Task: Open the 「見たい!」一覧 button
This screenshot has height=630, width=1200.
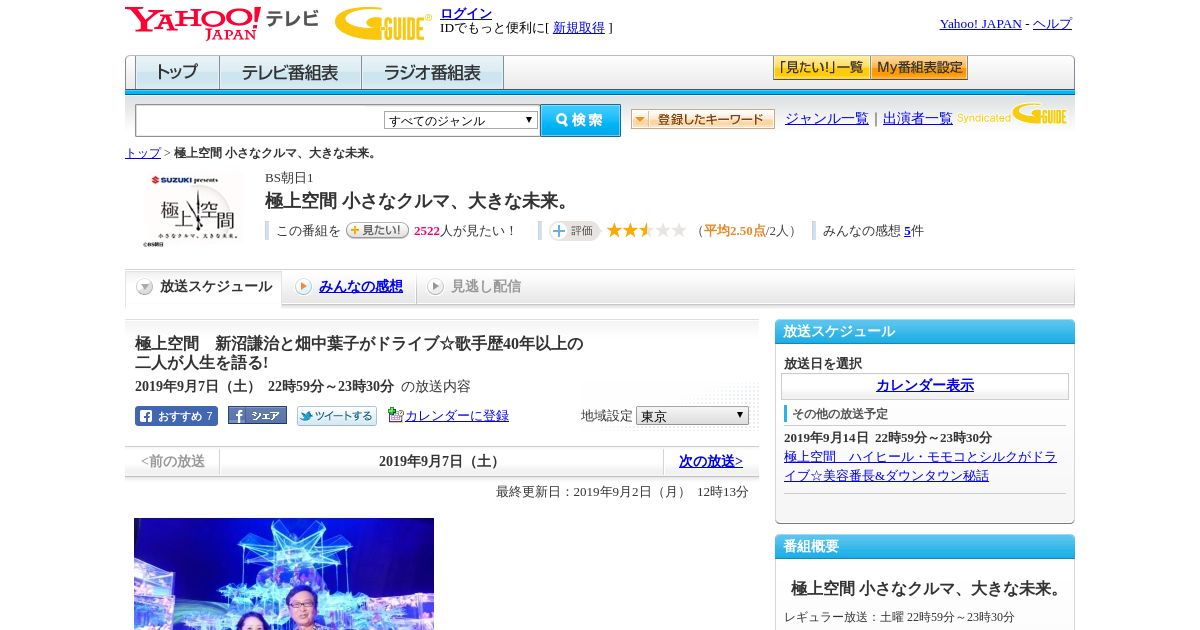Action: [x=821, y=68]
